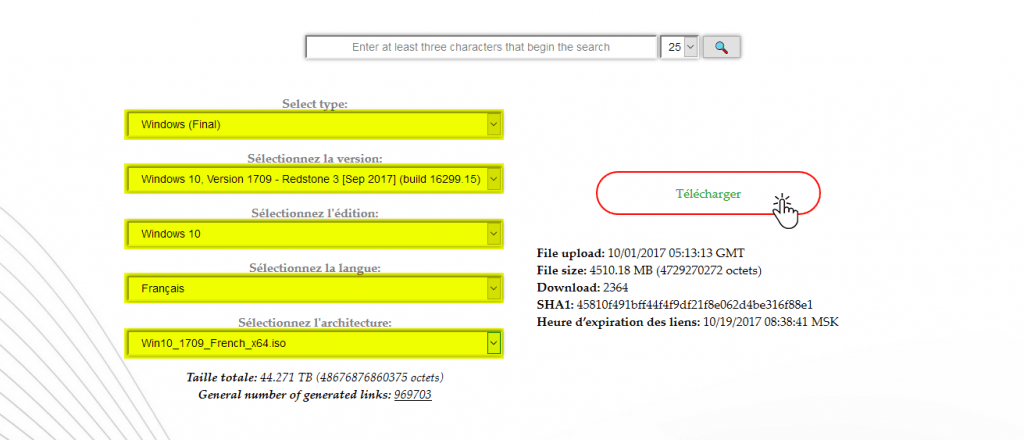Image resolution: width=1024 pixels, height=440 pixels.
Task: Click the Sélectionnez l'architecture label
Action: [x=315, y=322]
